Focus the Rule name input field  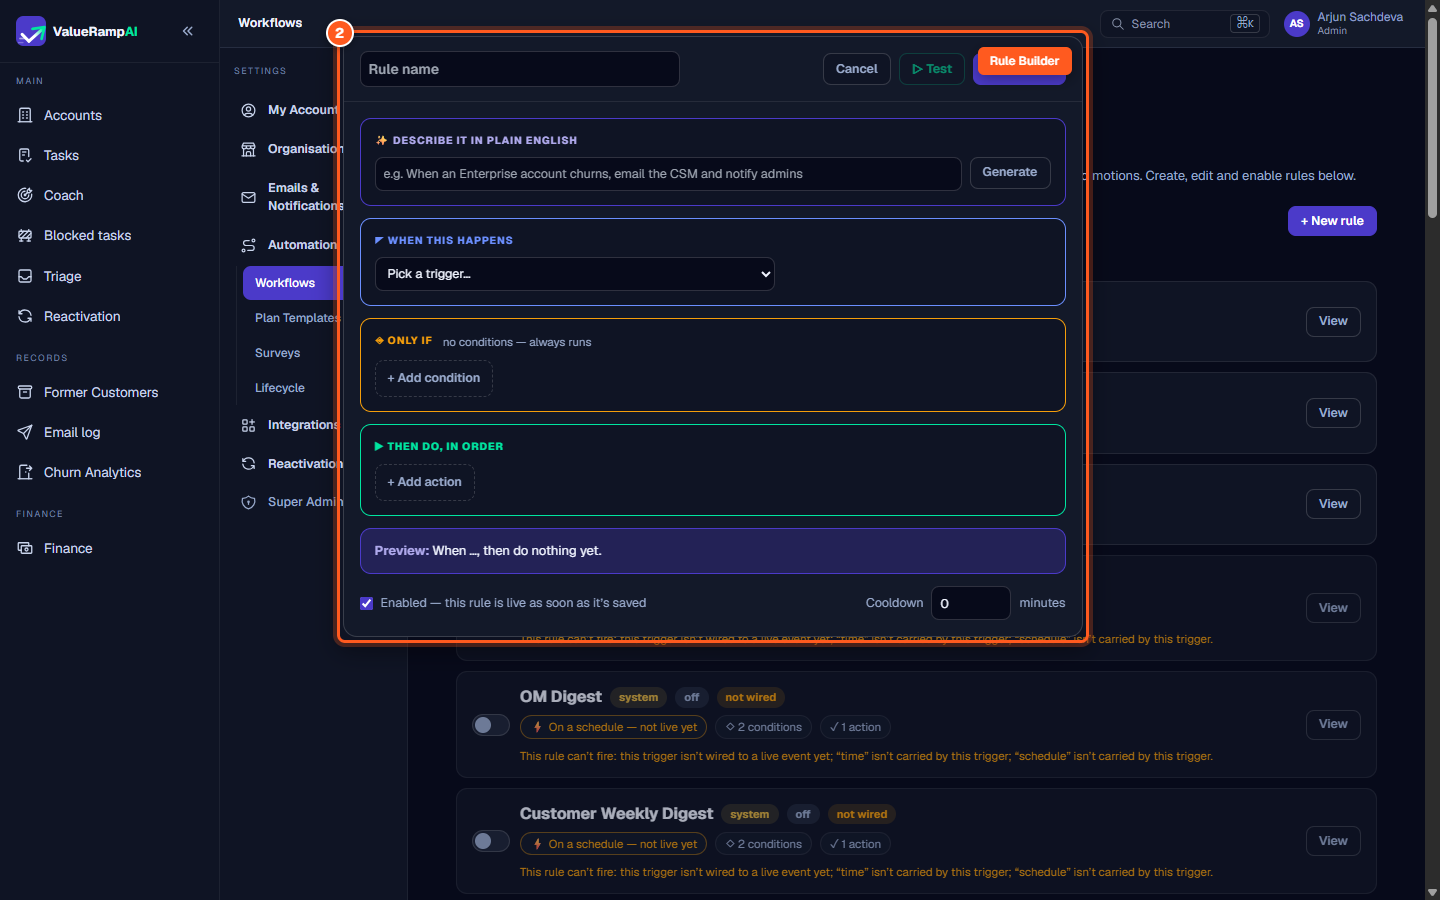(x=520, y=69)
